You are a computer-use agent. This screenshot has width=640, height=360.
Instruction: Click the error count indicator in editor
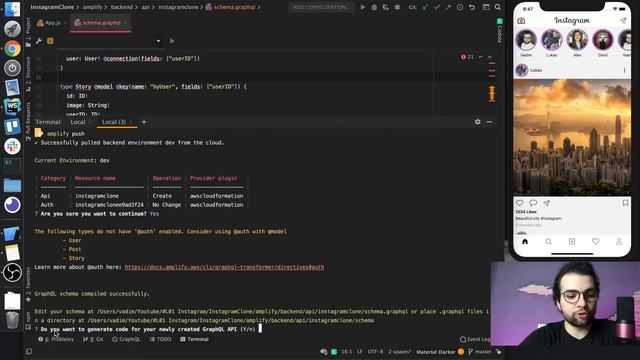(468, 57)
